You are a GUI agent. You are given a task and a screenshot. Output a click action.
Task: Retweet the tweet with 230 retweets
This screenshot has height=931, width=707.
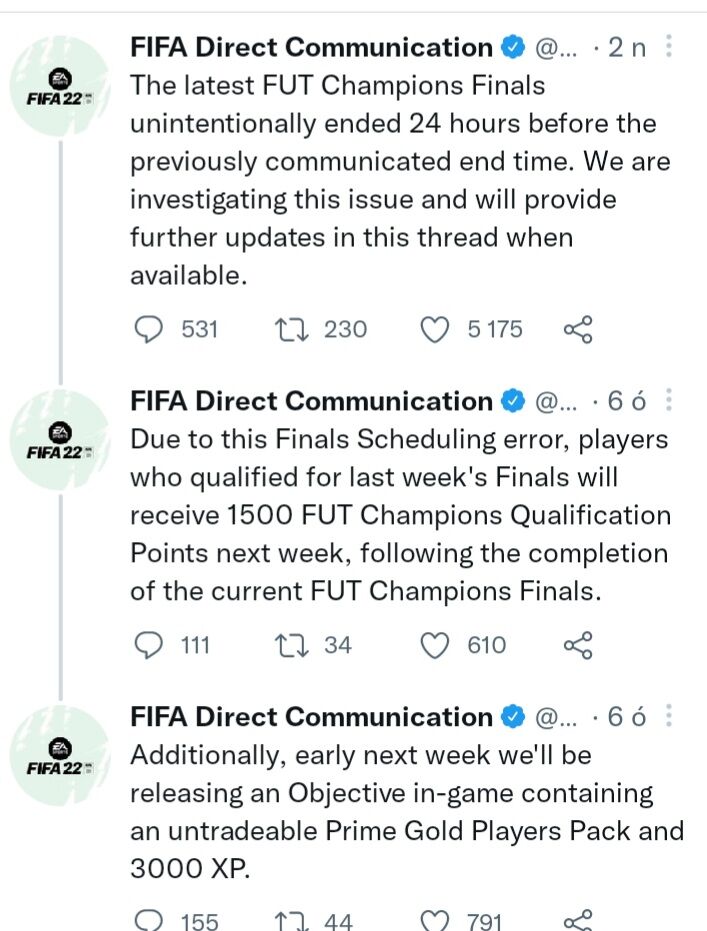point(290,329)
